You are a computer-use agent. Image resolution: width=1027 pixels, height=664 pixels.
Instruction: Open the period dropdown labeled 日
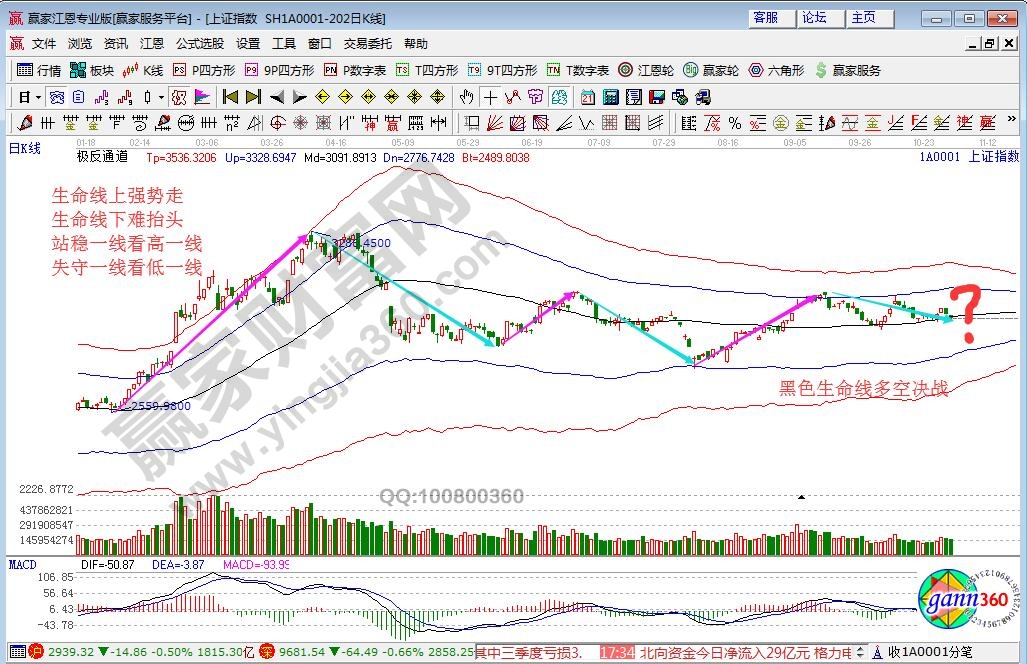(x=29, y=97)
